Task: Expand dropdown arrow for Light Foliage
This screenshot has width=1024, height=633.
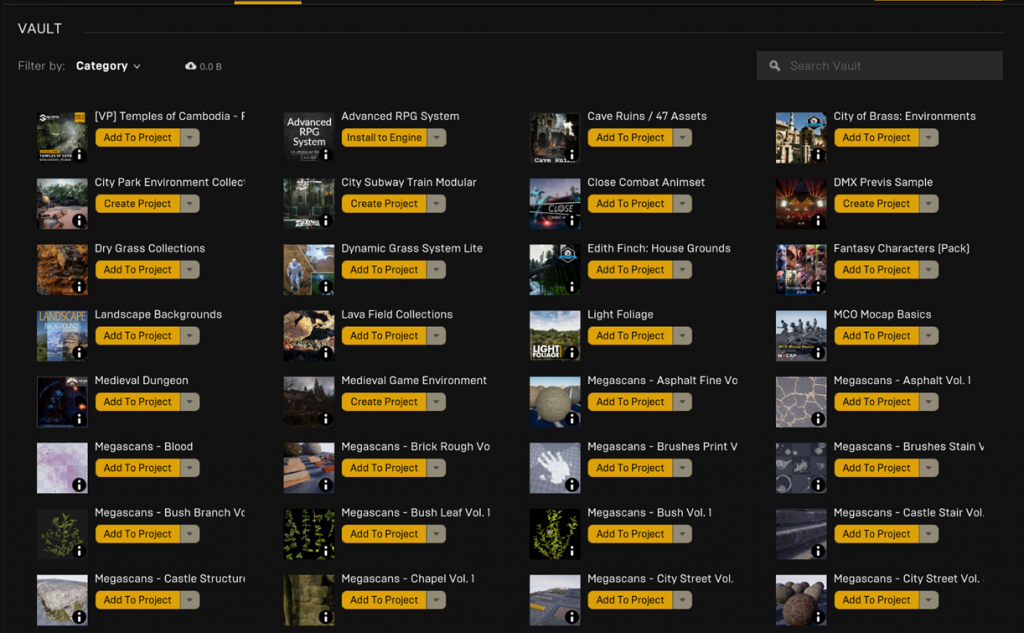Action: click(682, 336)
